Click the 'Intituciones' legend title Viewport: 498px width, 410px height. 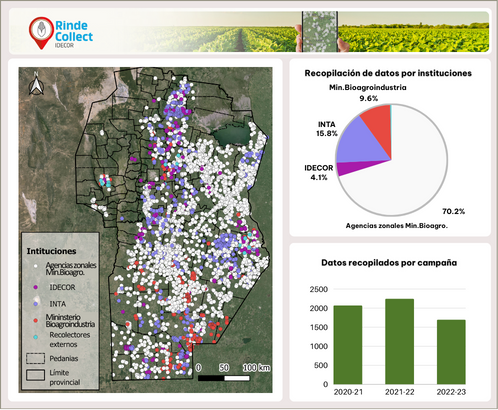tap(51, 251)
